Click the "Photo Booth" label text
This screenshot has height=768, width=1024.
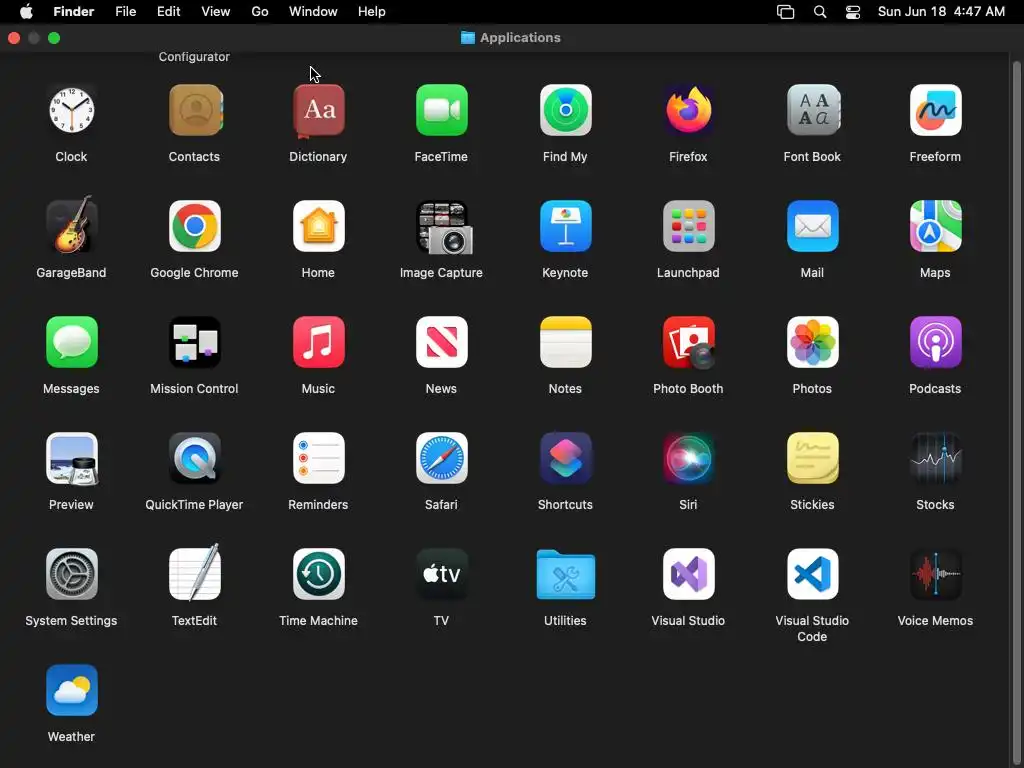688,389
